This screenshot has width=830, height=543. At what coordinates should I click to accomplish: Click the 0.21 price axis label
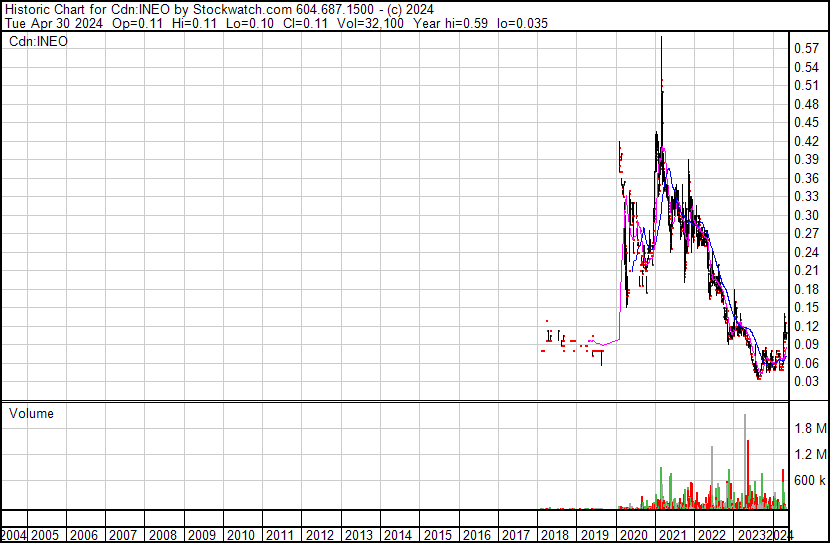[807, 270]
